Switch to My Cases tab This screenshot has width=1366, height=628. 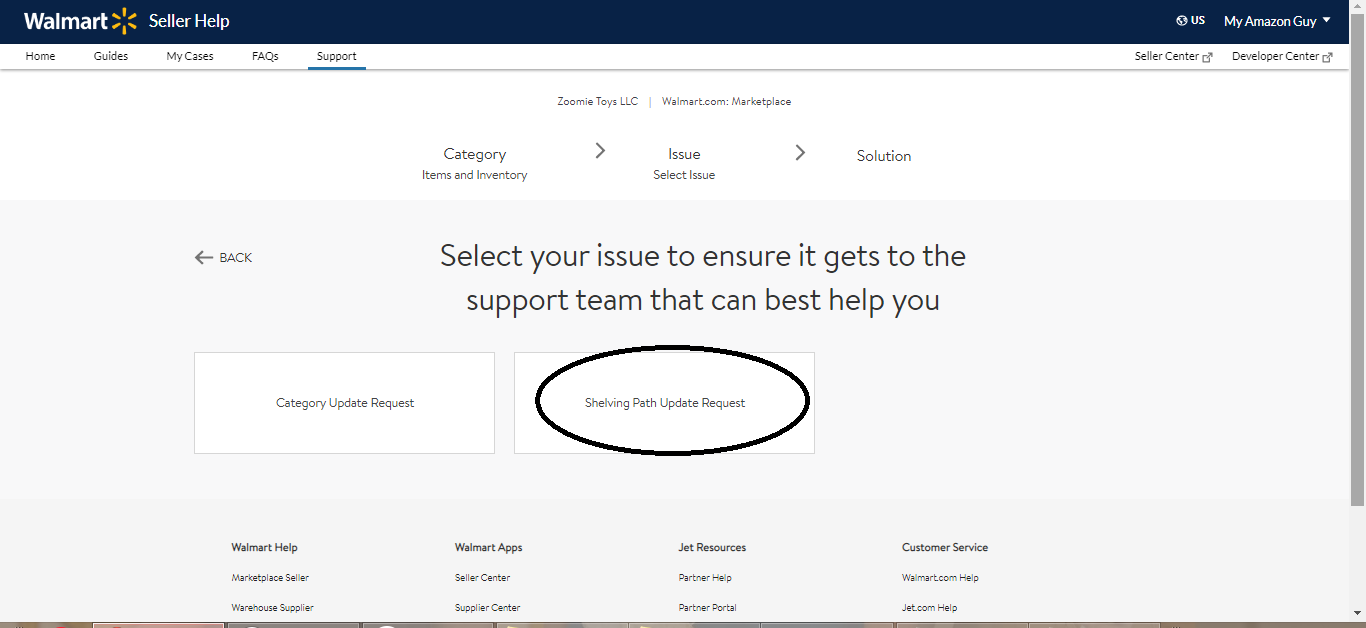190,56
